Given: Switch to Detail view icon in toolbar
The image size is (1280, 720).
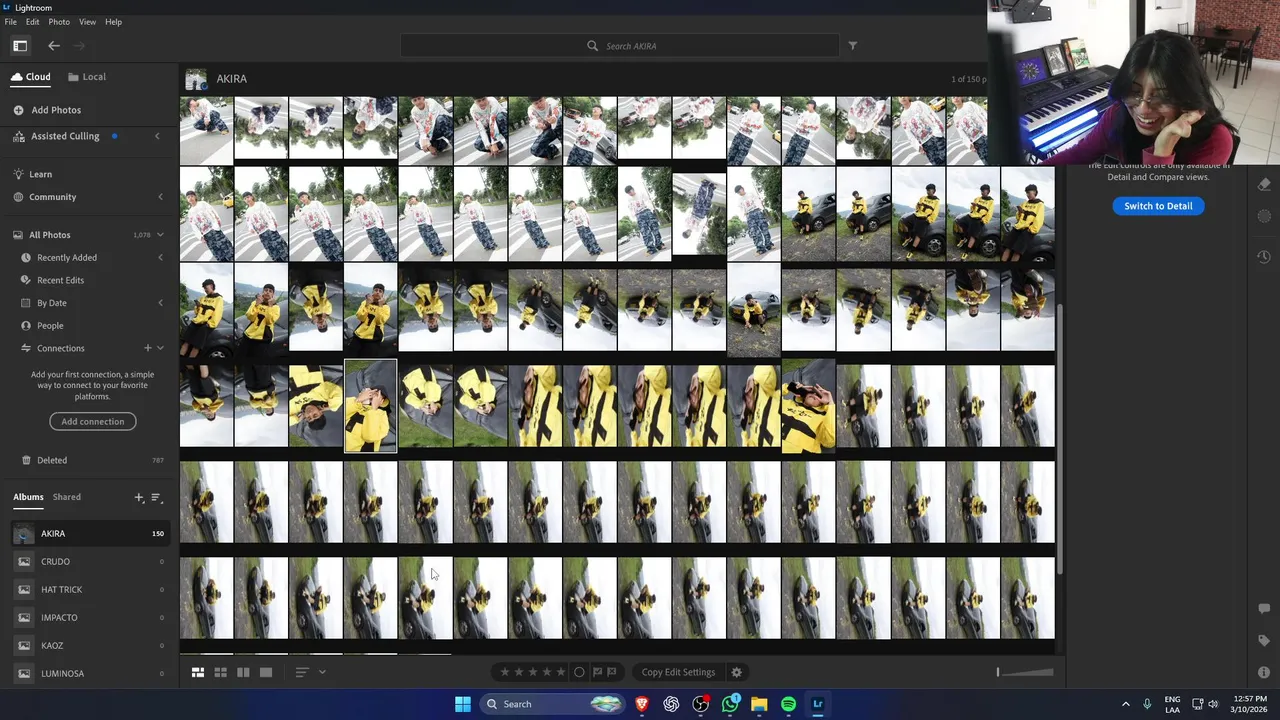Looking at the screenshot, I should pos(266,672).
